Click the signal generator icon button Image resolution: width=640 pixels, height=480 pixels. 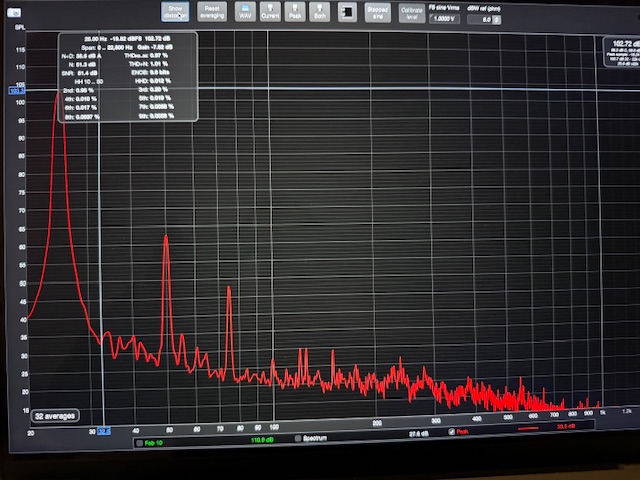345,12
